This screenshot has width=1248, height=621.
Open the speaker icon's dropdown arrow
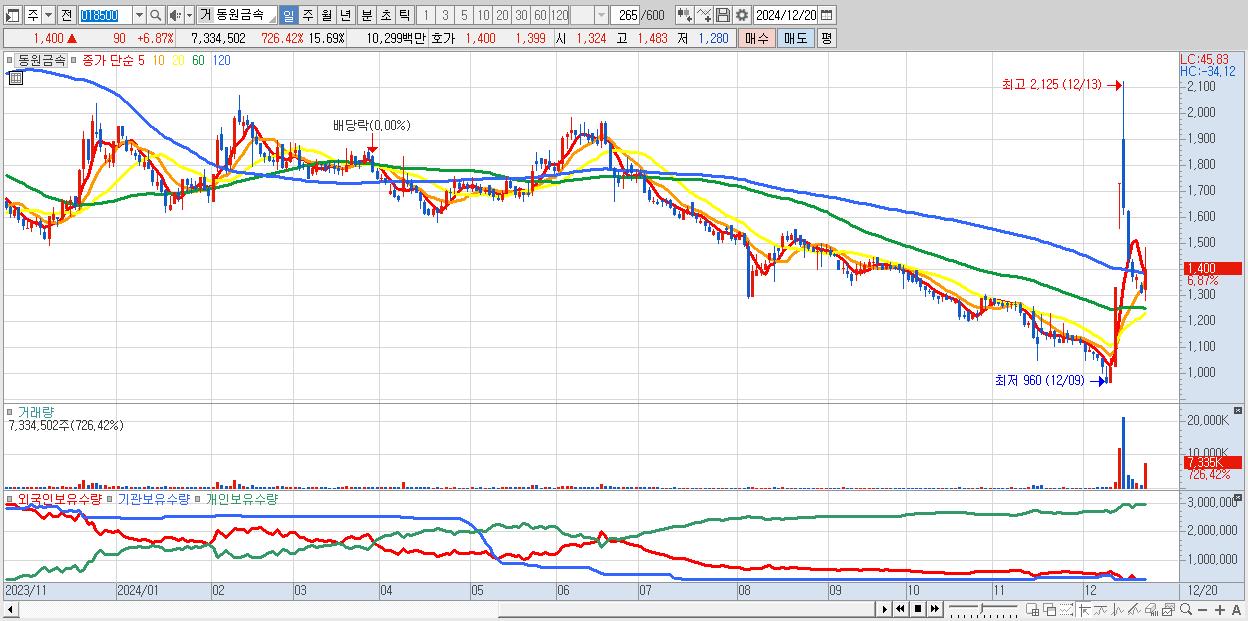189,15
